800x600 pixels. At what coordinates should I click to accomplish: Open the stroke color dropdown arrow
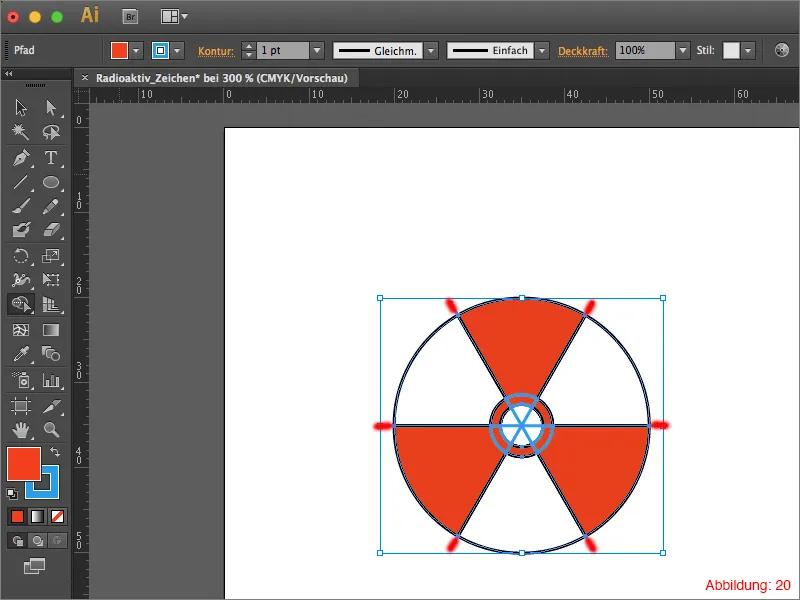point(177,51)
